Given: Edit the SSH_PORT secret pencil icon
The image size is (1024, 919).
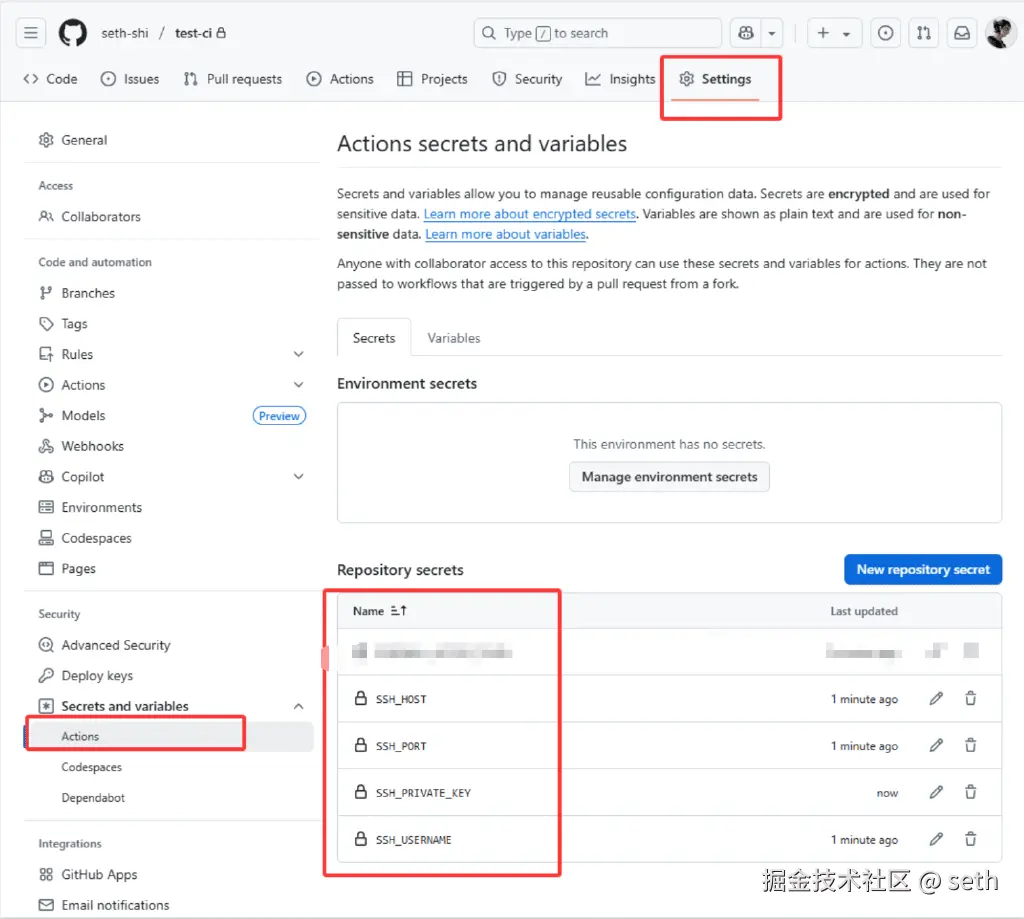Looking at the screenshot, I should (x=936, y=745).
